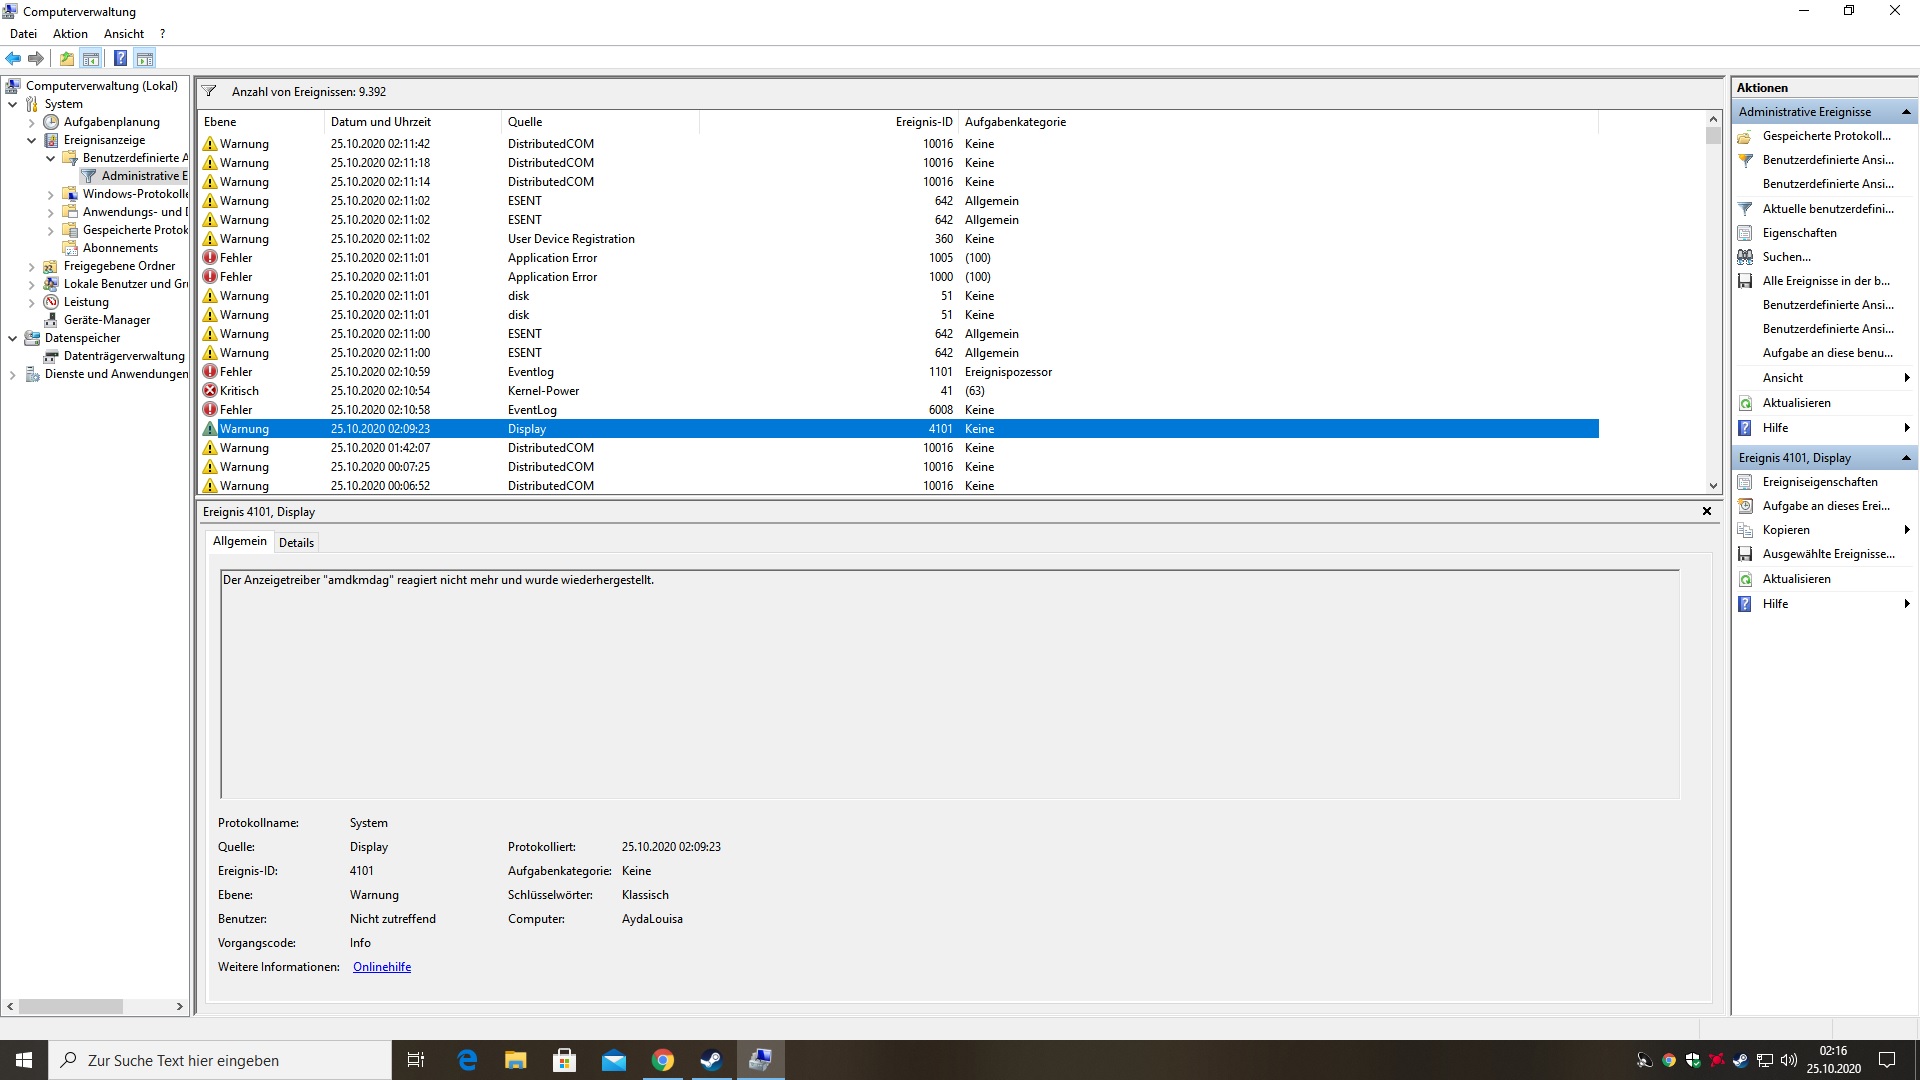Click the event list scroll down arrow
The width and height of the screenshot is (1920, 1080).
click(x=1713, y=486)
